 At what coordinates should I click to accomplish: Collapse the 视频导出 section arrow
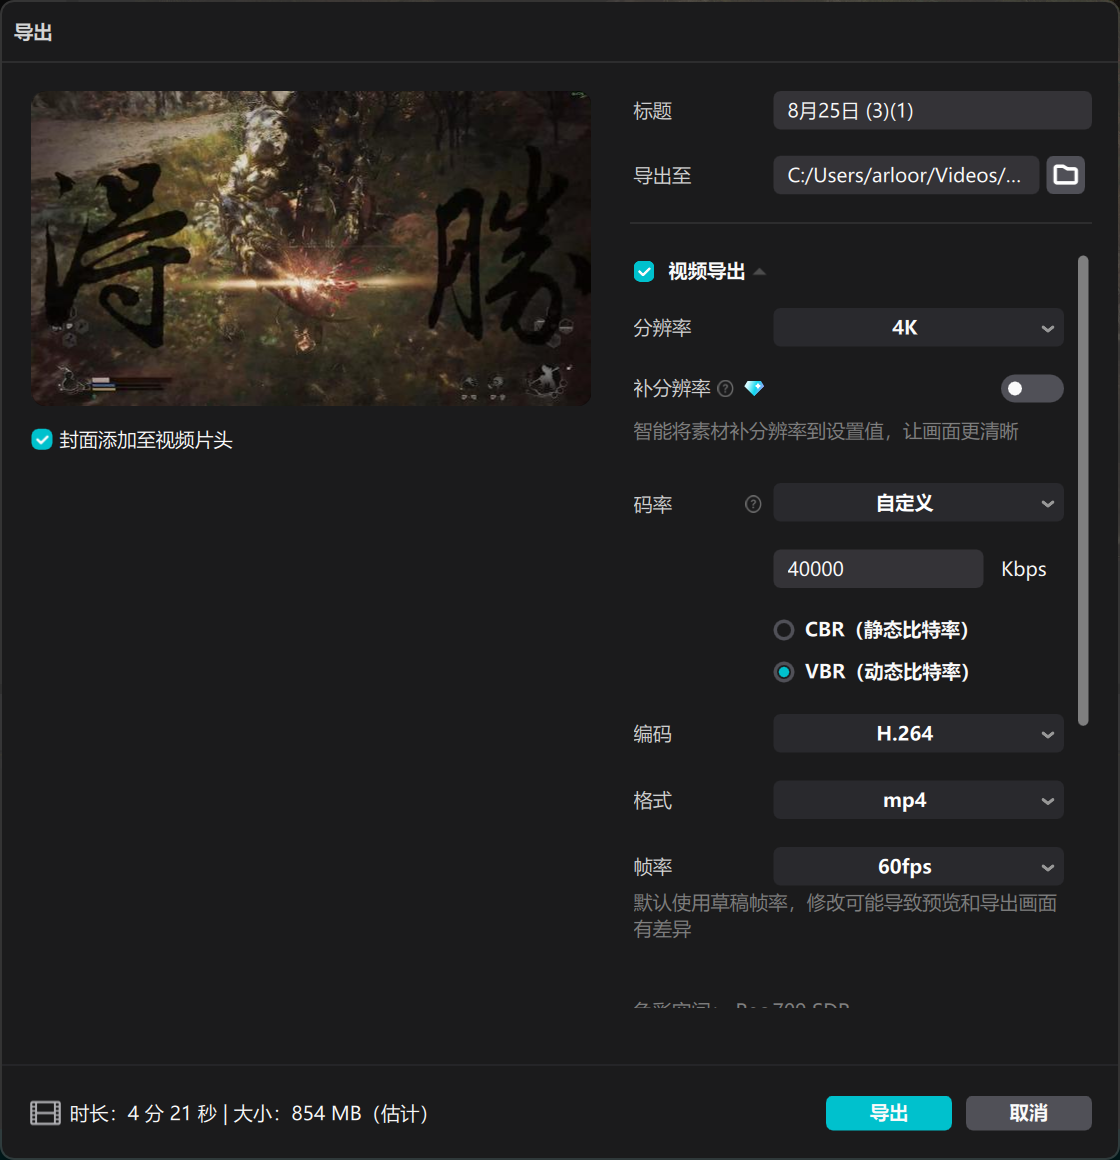coord(759,272)
